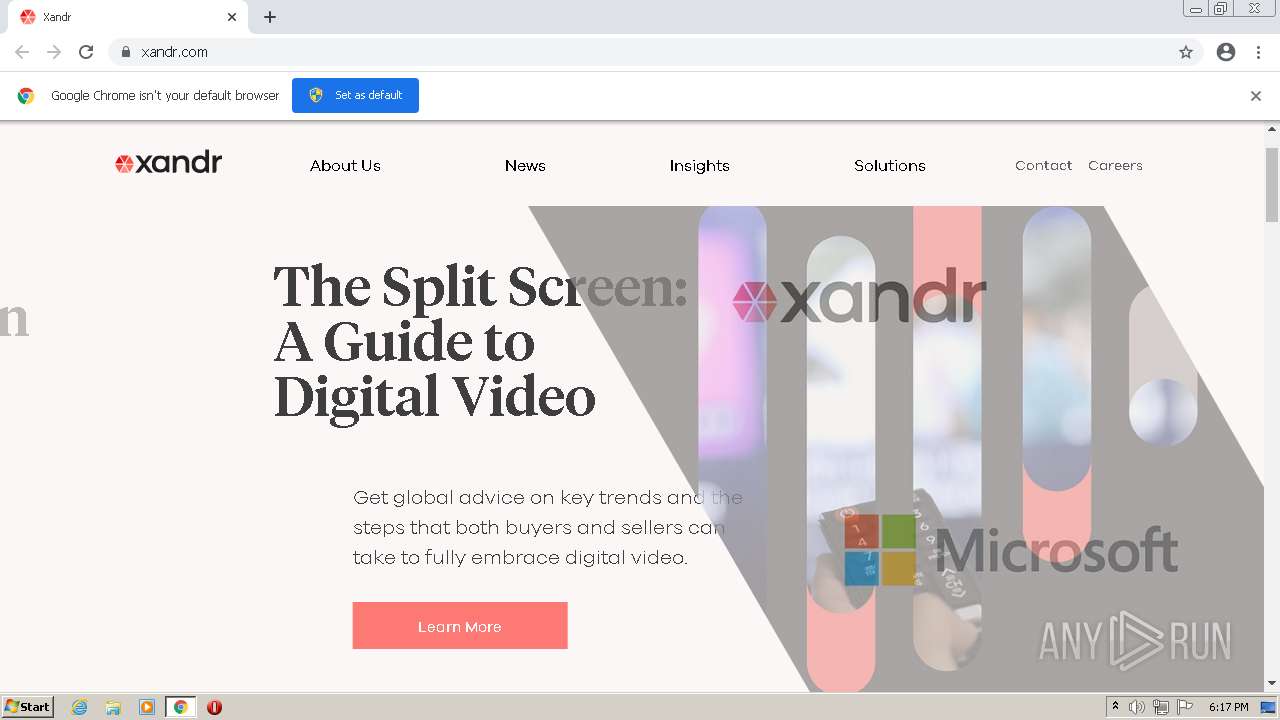Open the Insights menu item
This screenshot has width=1280, height=720.
tap(700, 166)
